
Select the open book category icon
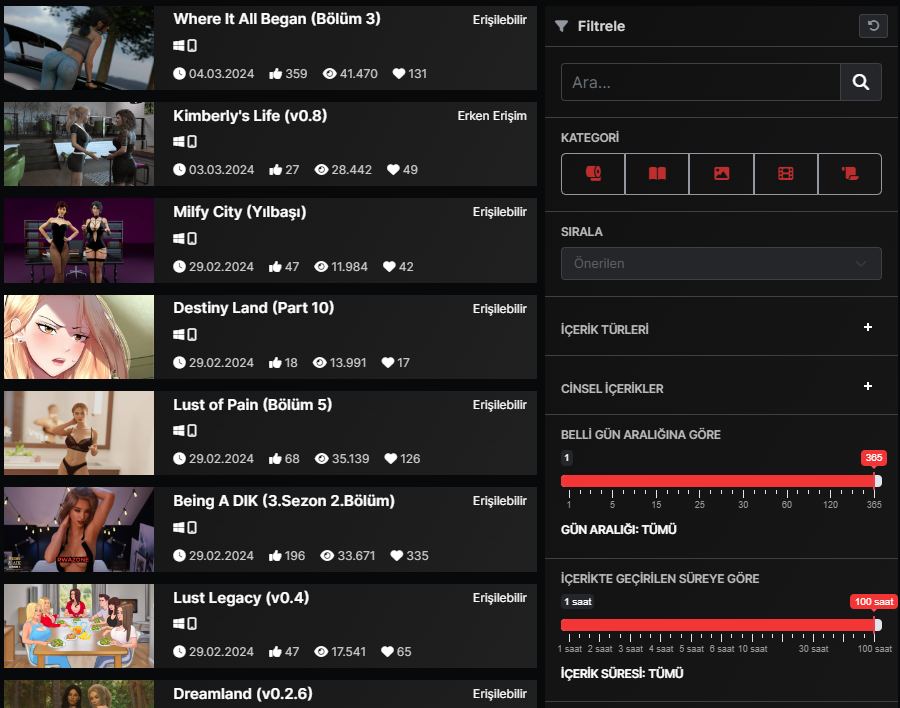click(x=657, y=173)
